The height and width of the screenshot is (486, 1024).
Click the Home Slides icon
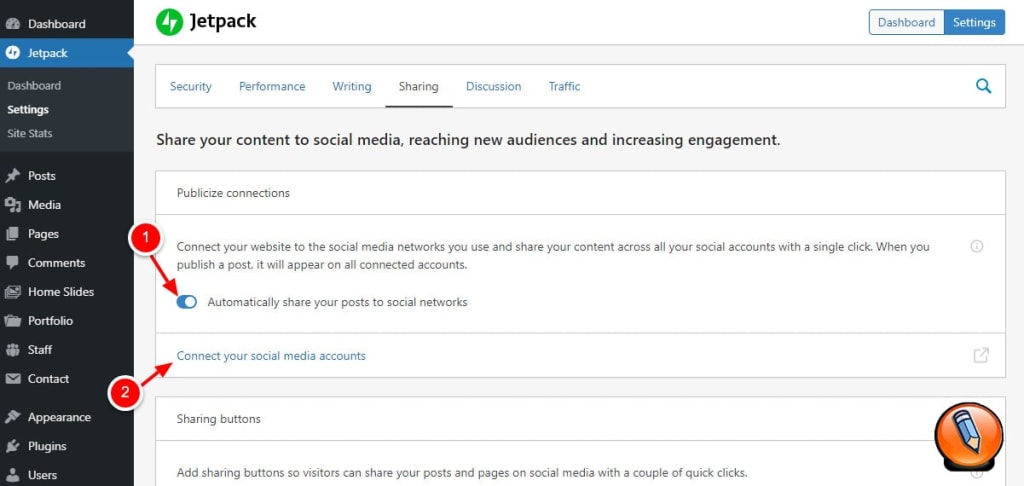tap(12, 292)
